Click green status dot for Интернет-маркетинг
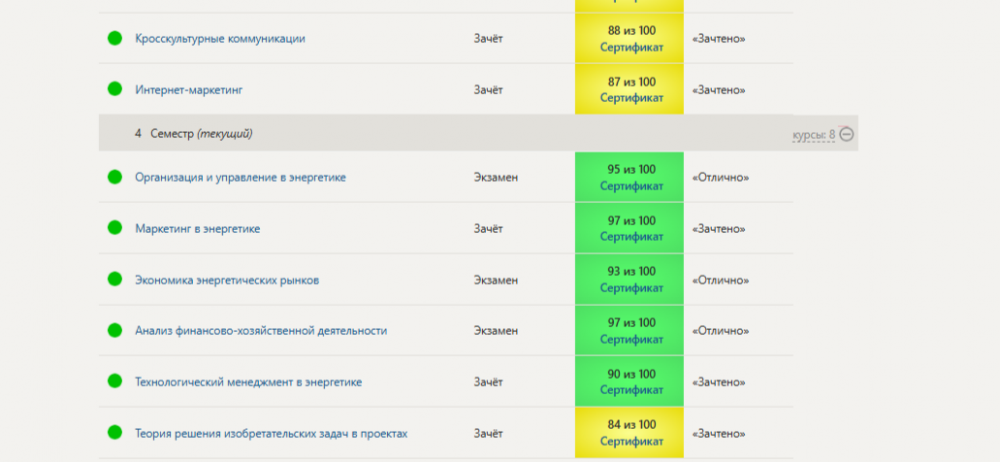1000x462 pixels. 115,89
